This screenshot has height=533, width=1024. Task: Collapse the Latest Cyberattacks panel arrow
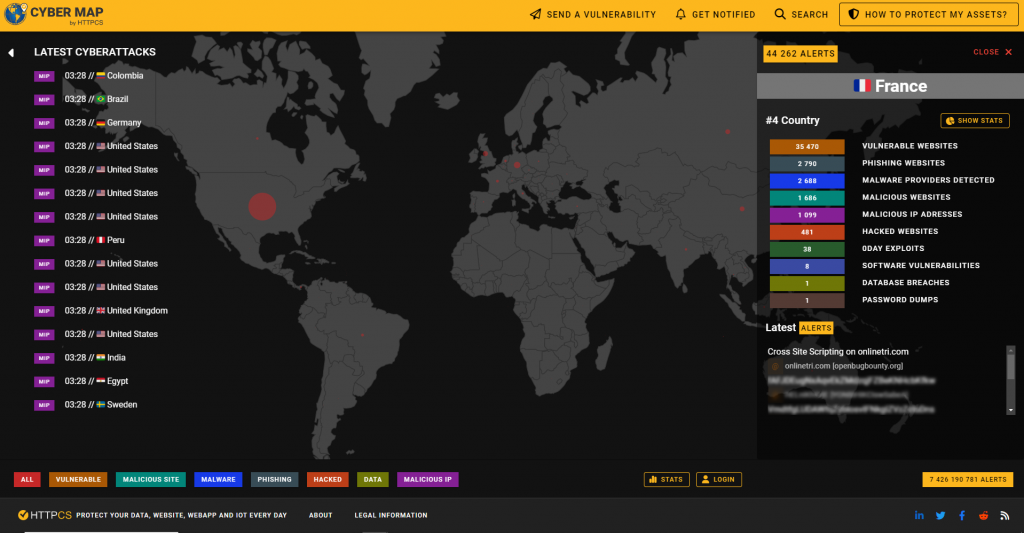11,52
